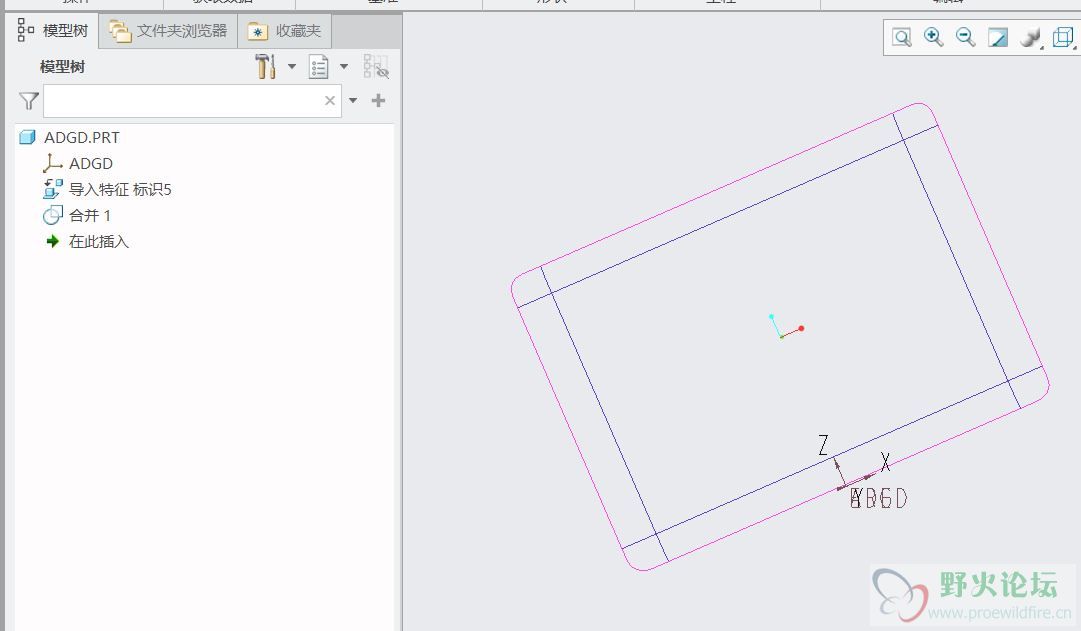Click the filter funnel icon

pos(28,101)
